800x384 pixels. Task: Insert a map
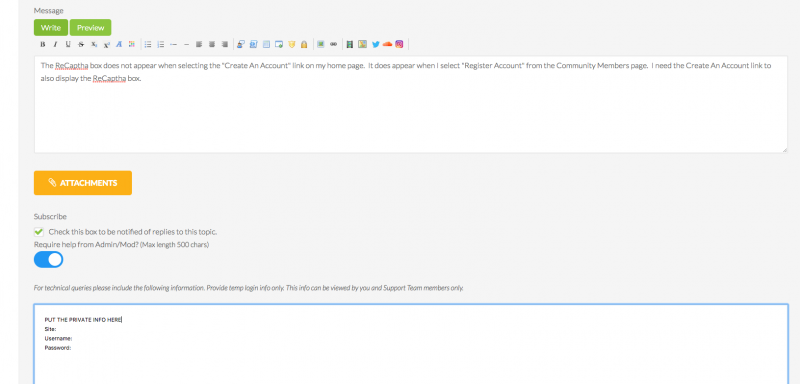coord(362,44)
